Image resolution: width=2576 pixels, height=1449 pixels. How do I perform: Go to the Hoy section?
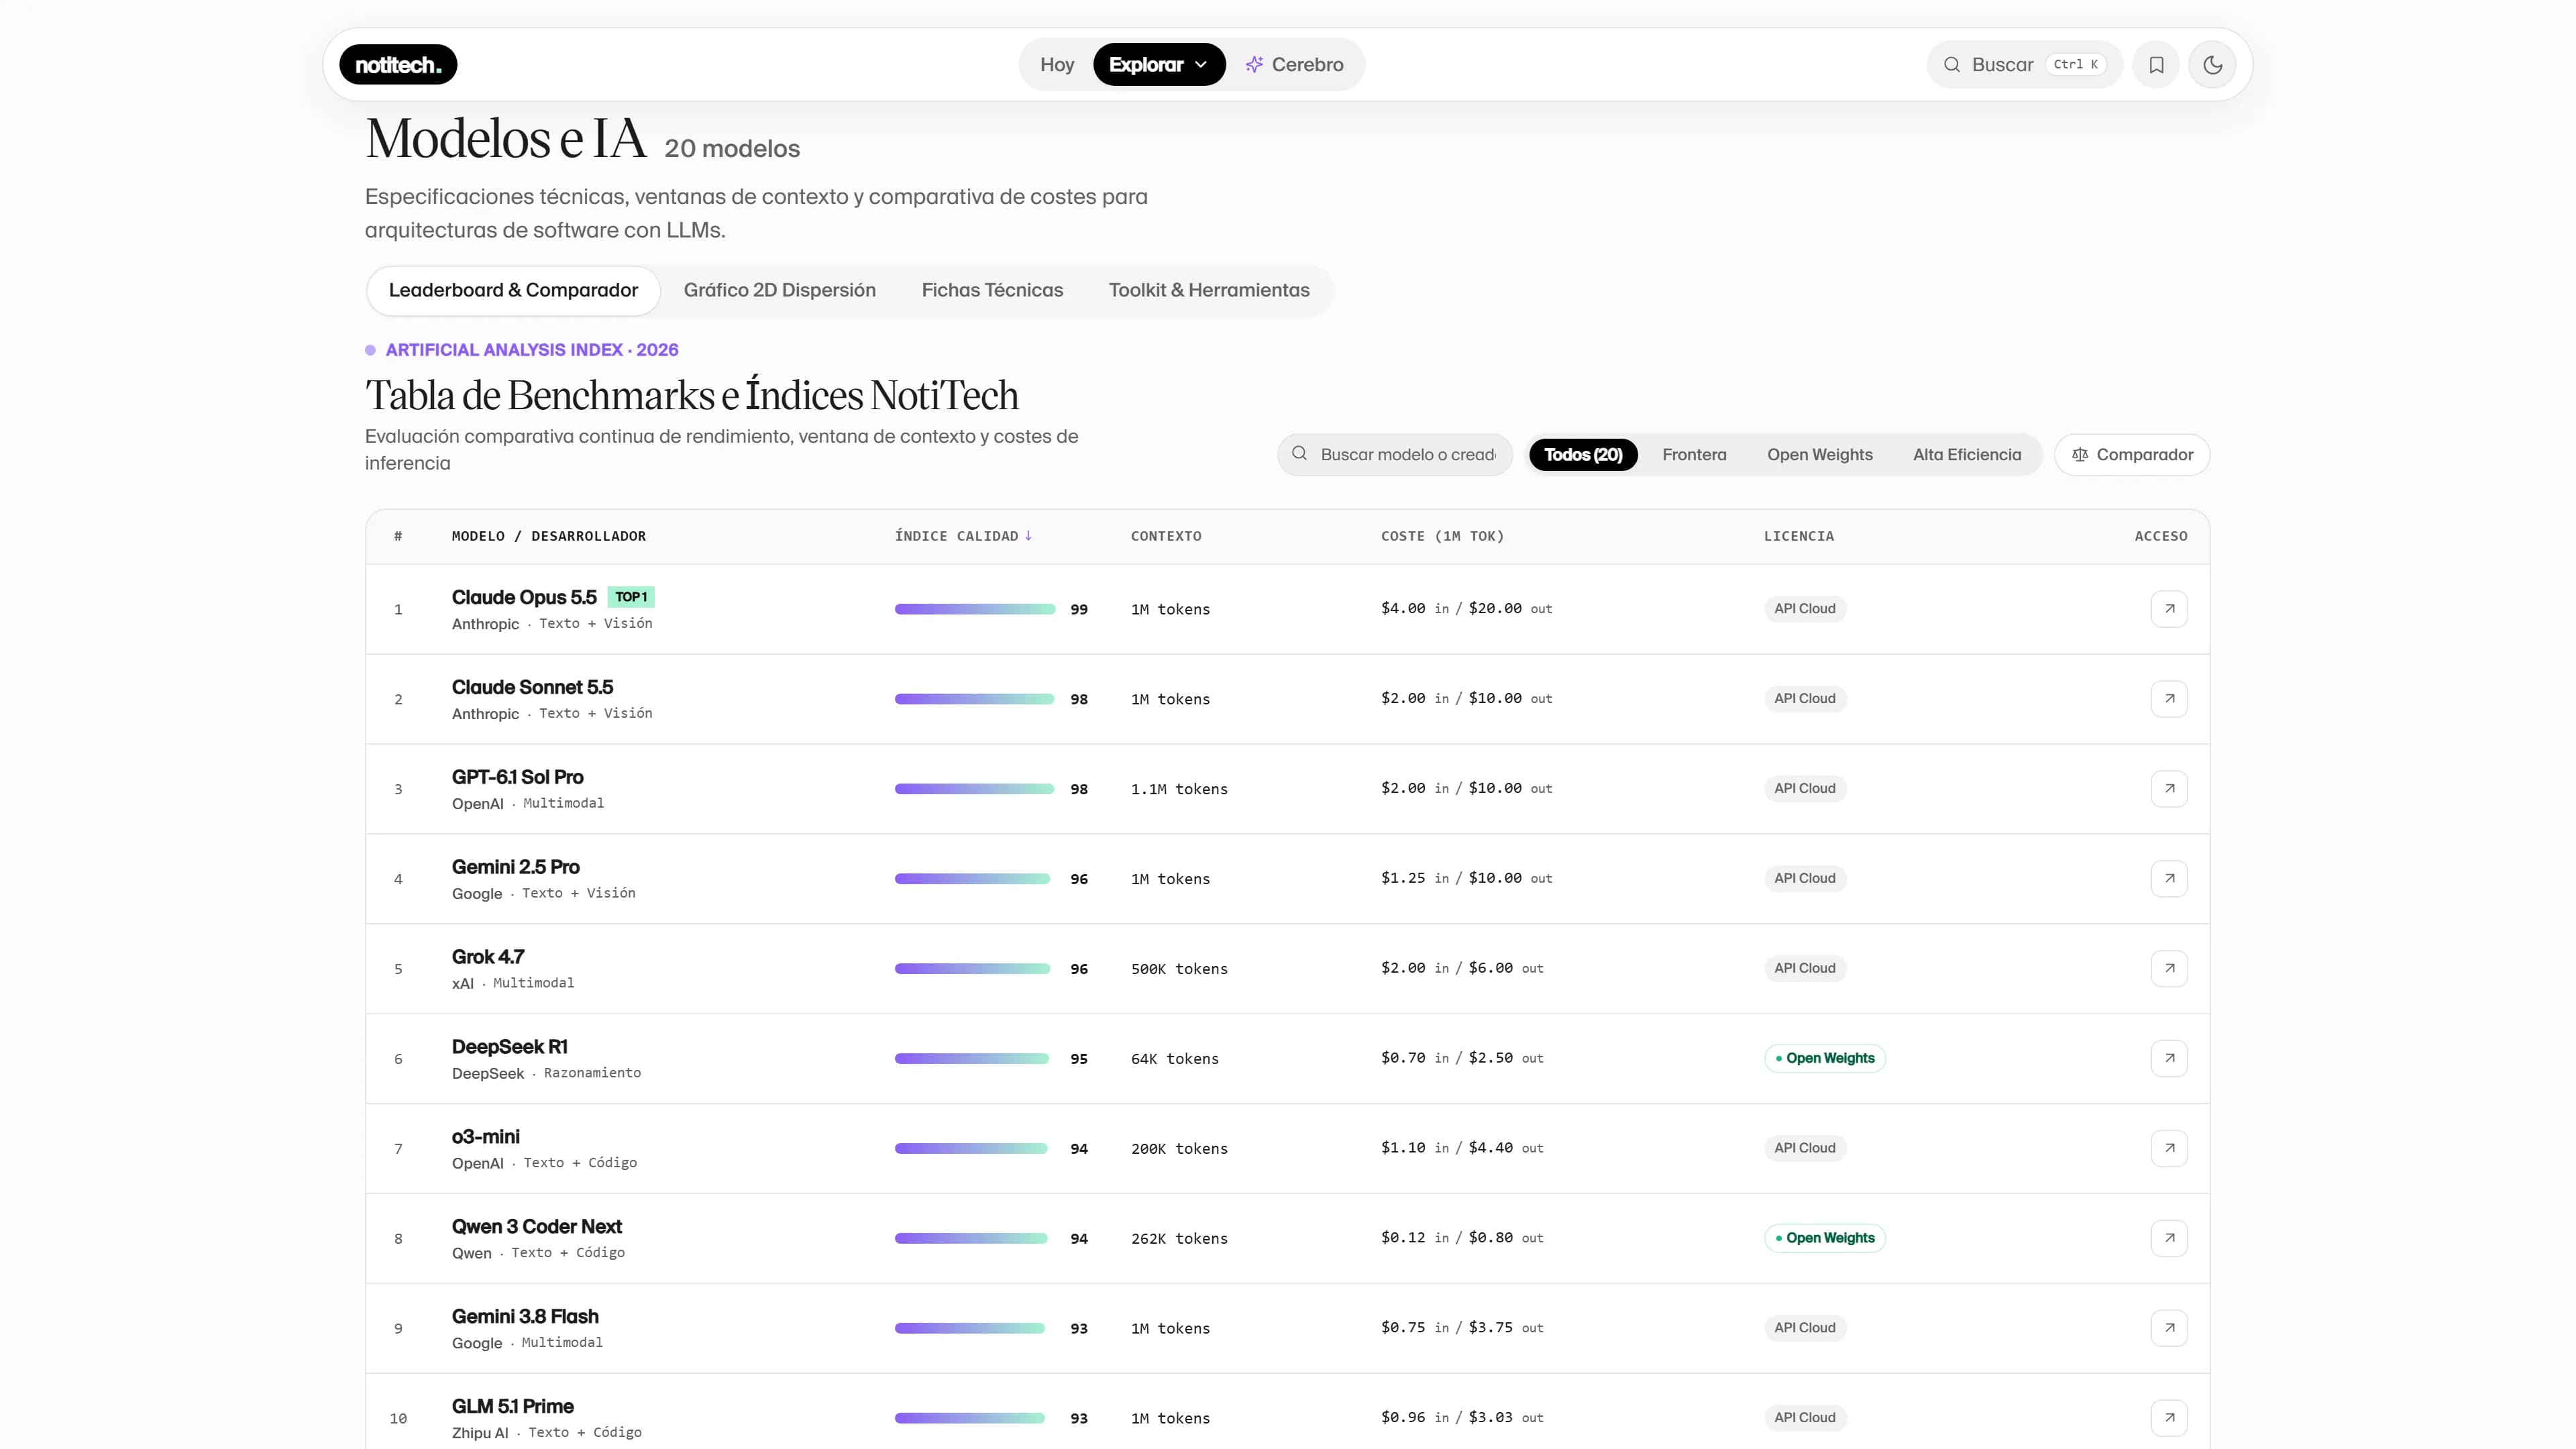pyautogui.click(x=1057, y=65)
